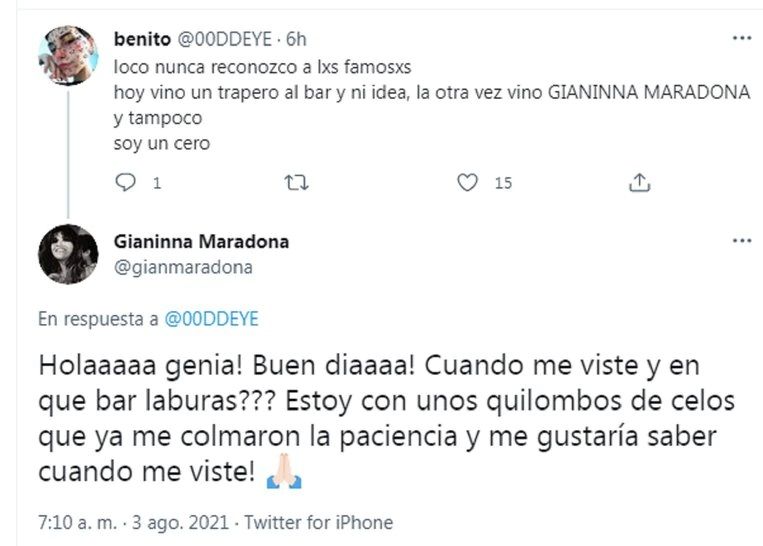Viewport: 763px width, 546px height.
Task: Click the 'Twitter for iPhone' source link
Action: (319, 522)
